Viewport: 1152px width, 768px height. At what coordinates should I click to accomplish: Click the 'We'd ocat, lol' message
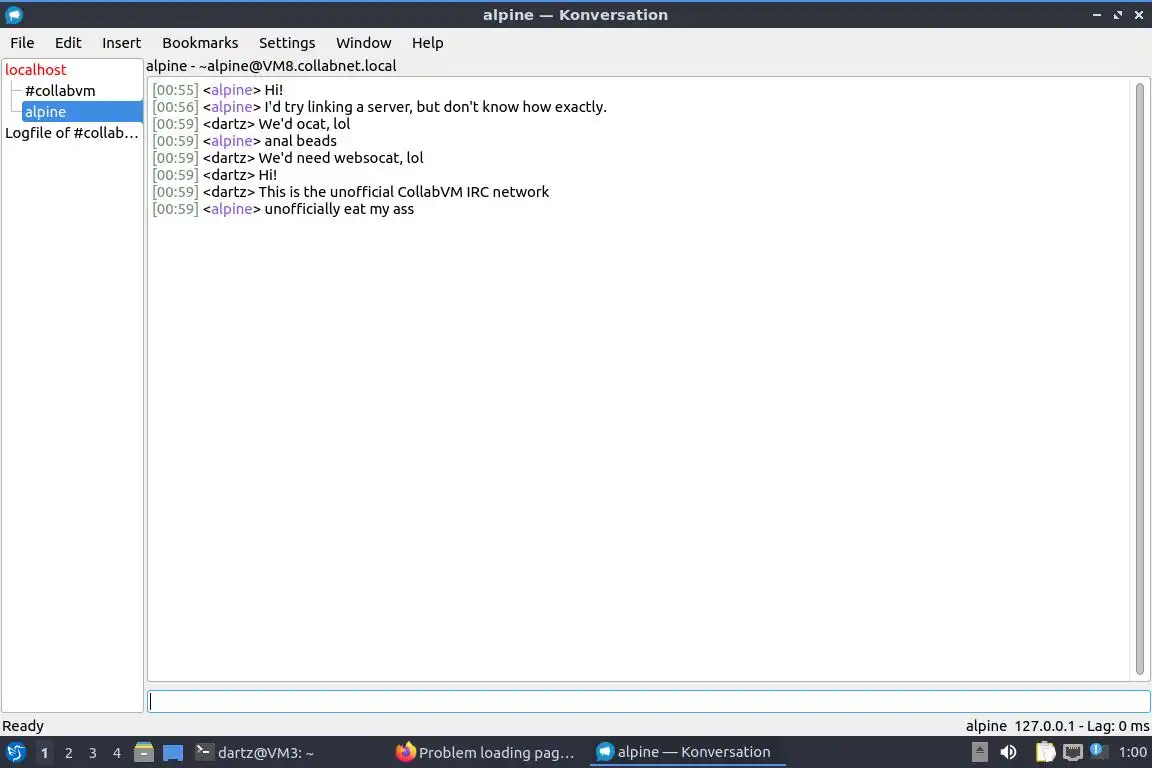pos(304,124)
